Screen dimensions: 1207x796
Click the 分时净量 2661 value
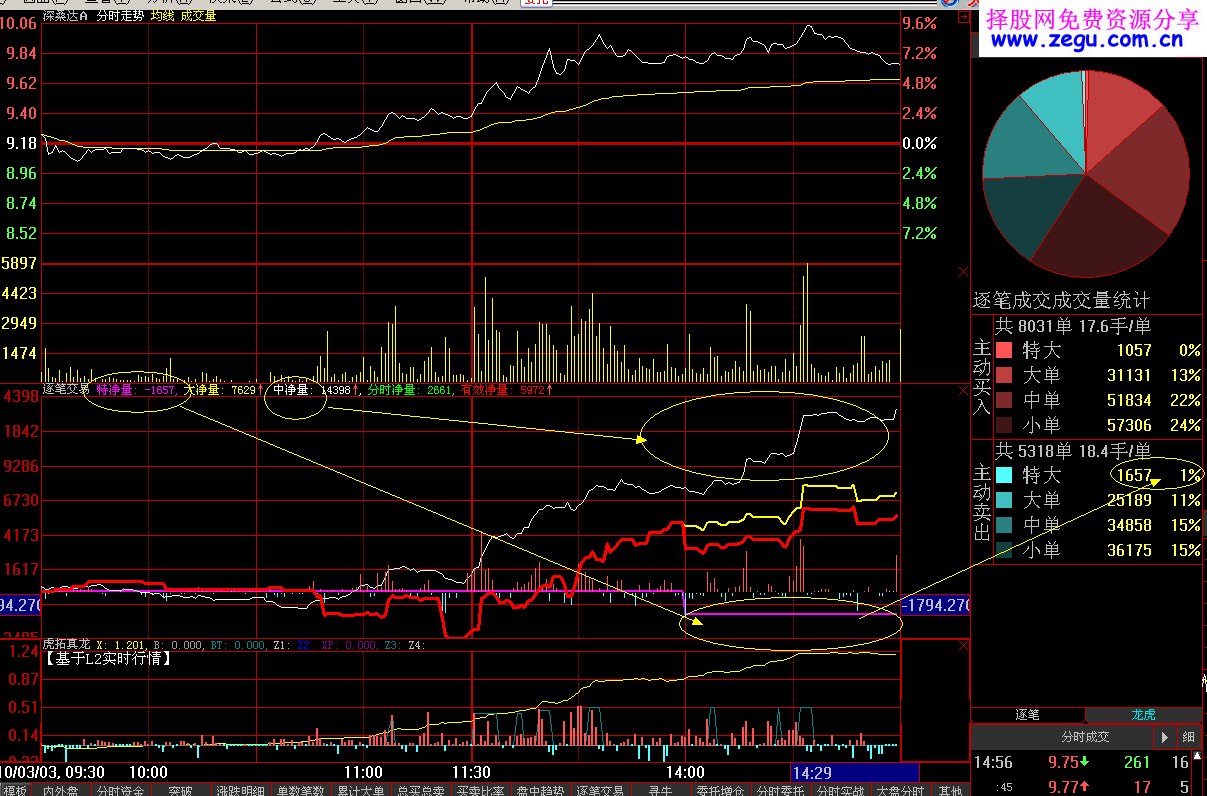[x=409, y=390]
